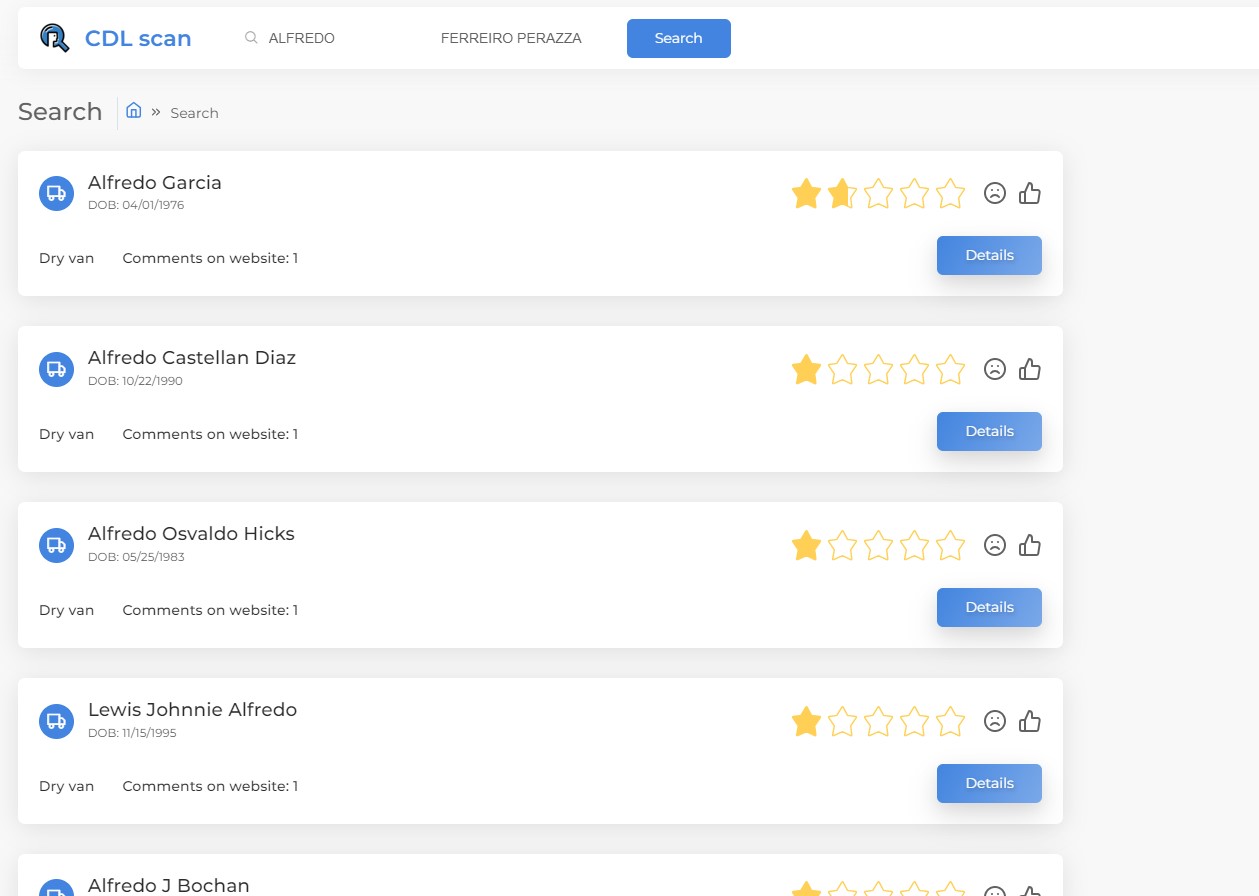Viewport: 1259px width, 896px height.
Task: Click truck icon beside Alfredo Osvaldo Hicks
Action: pyautogui.click(x=56, y=545)
